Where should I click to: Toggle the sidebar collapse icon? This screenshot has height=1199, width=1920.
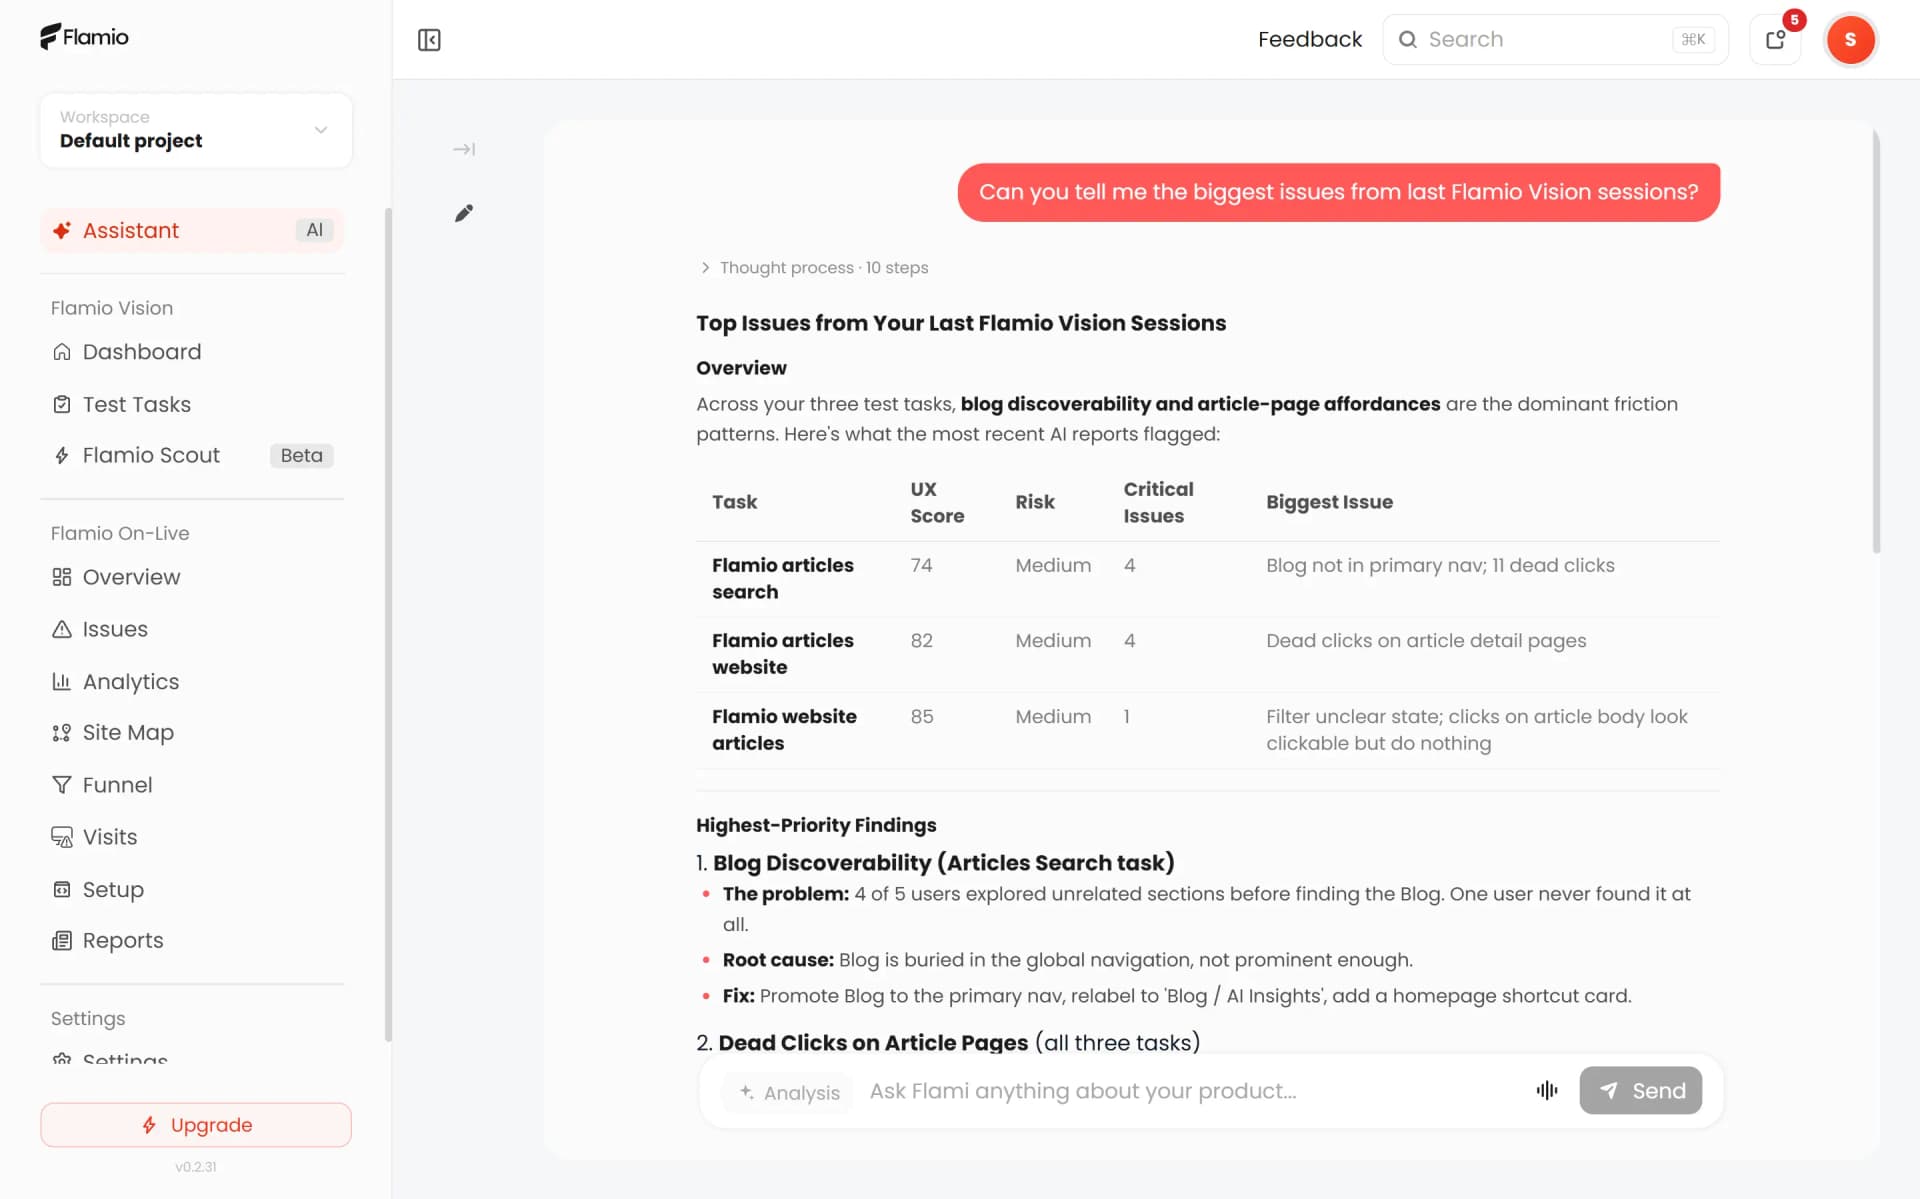click(429, 40)
